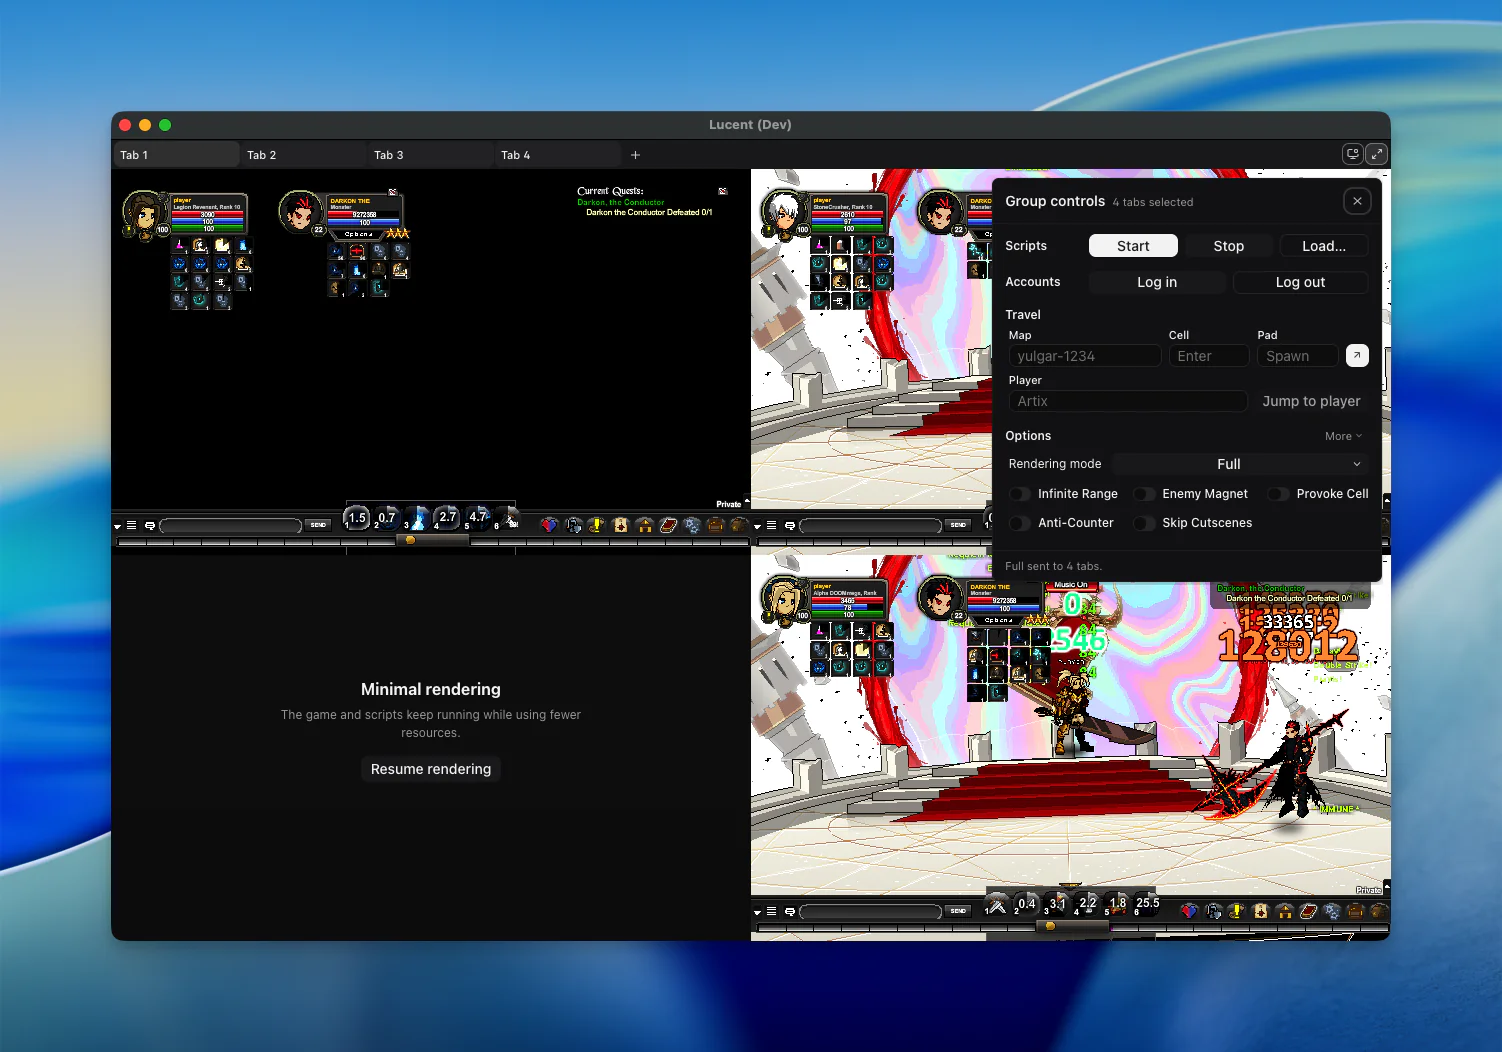Close the Current Quests tracker in top-left pane
This screenshot has height=1052, width=1502.
[x=723, y=191]
